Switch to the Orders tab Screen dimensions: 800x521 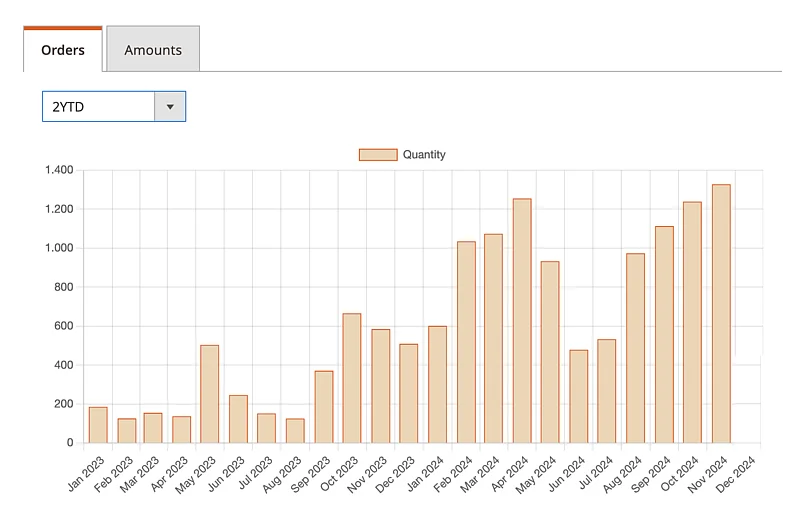[62, 50]
